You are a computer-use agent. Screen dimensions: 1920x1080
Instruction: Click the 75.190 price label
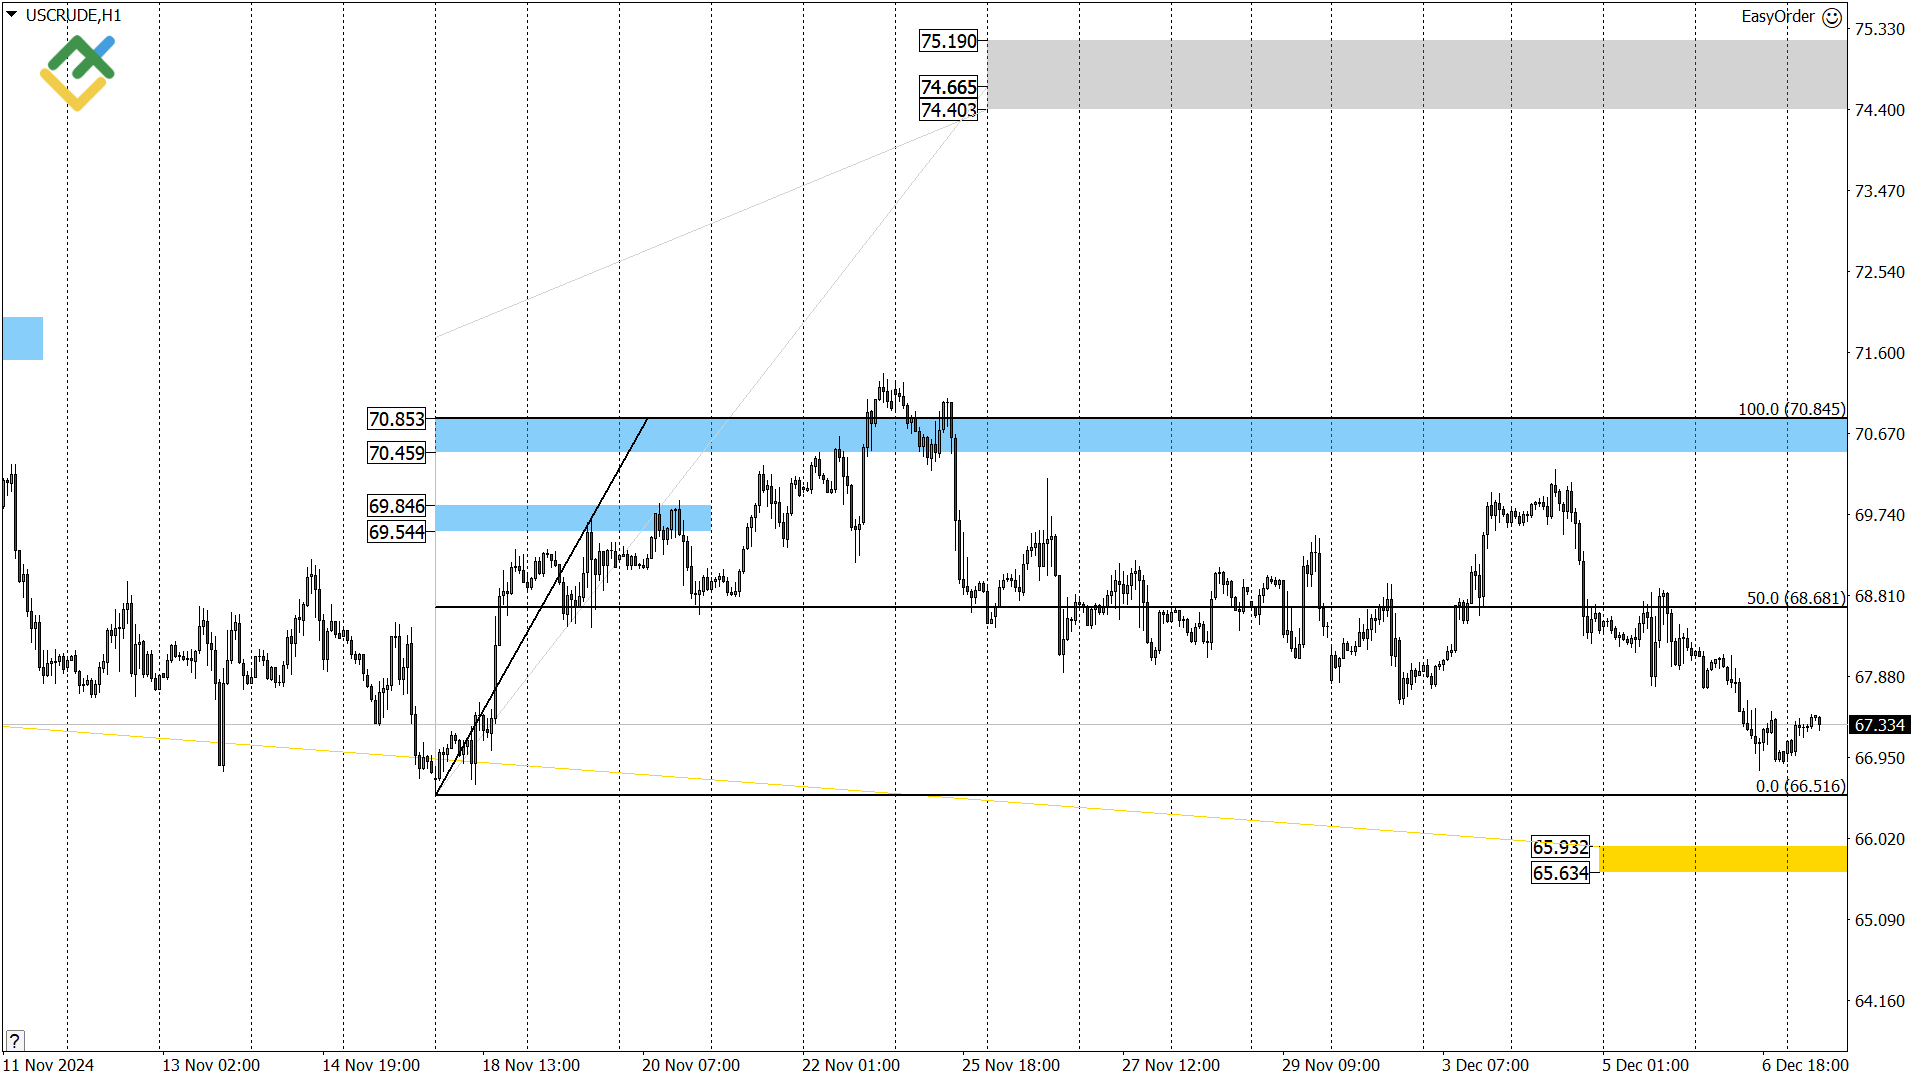[948, 41]
